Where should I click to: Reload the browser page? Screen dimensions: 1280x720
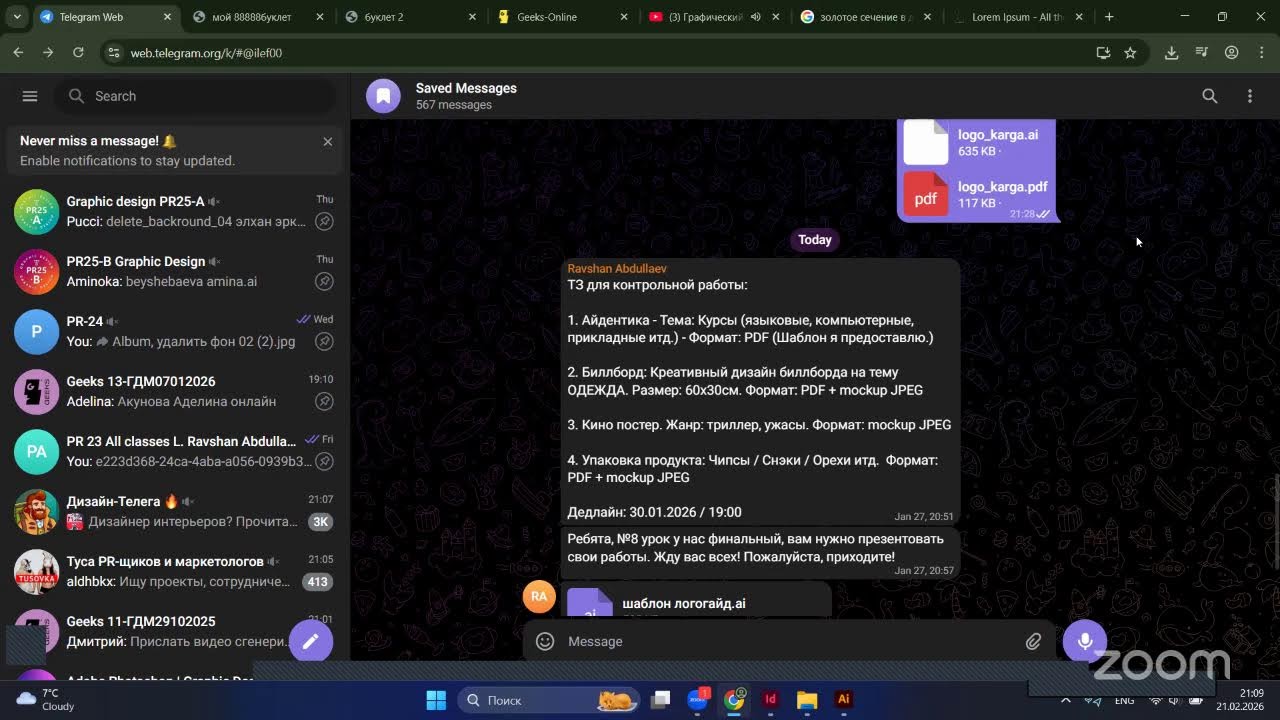(x=78, y=53)
